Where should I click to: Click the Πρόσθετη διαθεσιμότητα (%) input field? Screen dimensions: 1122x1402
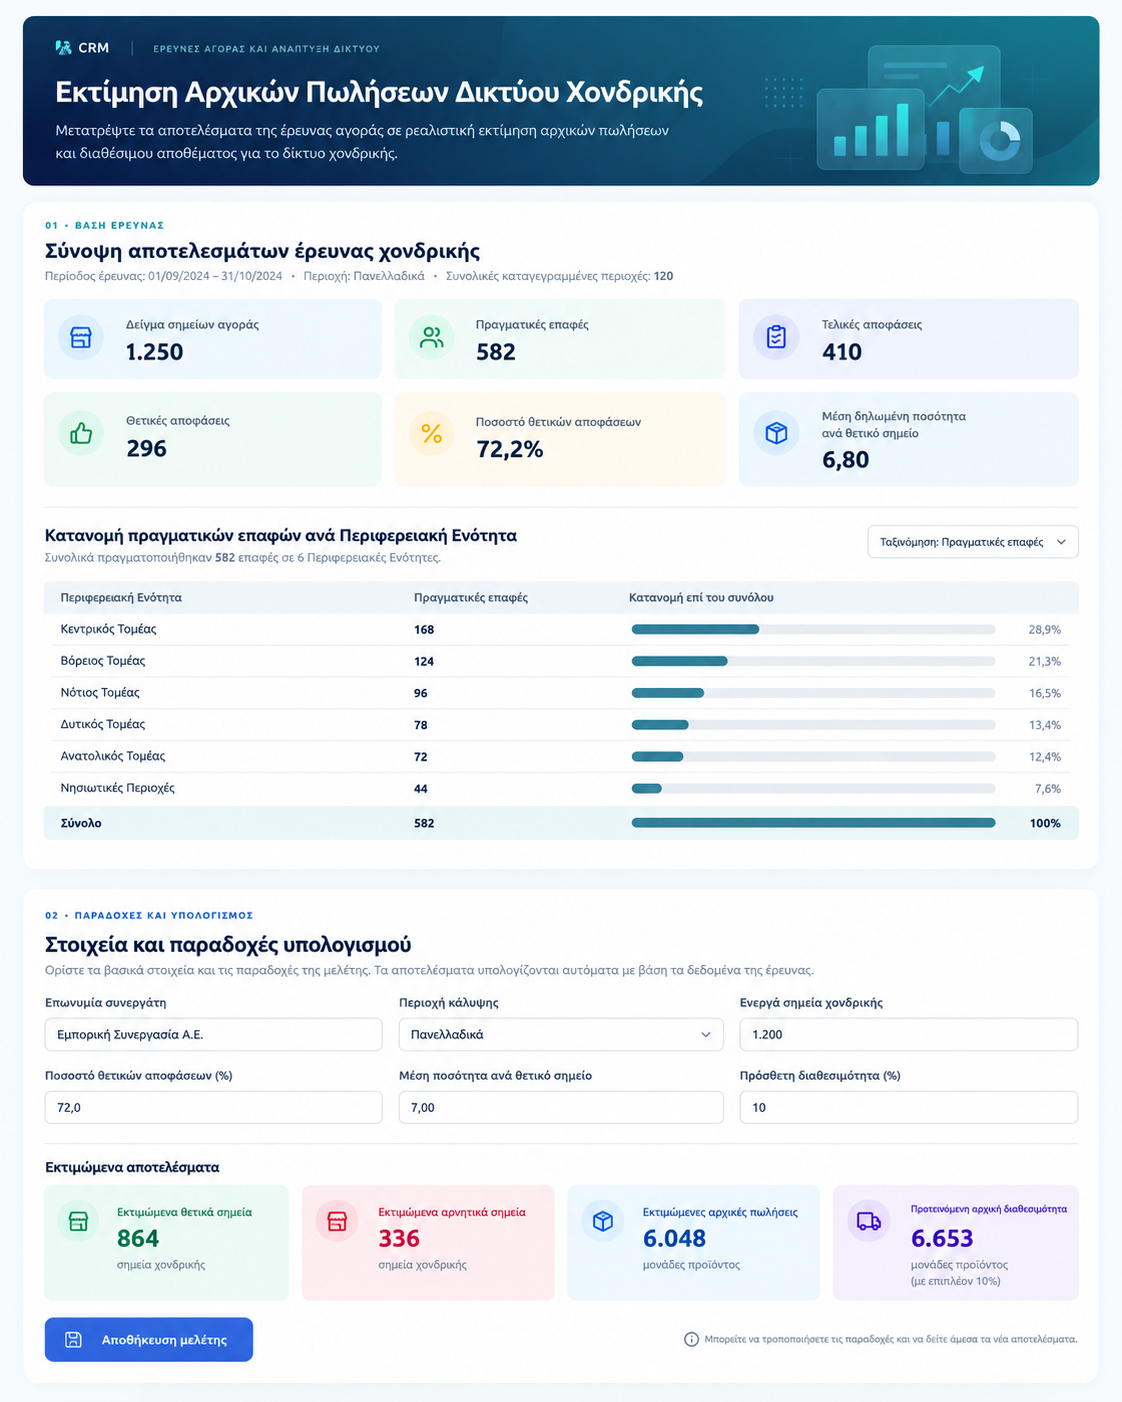click(x=909, y=1108)
